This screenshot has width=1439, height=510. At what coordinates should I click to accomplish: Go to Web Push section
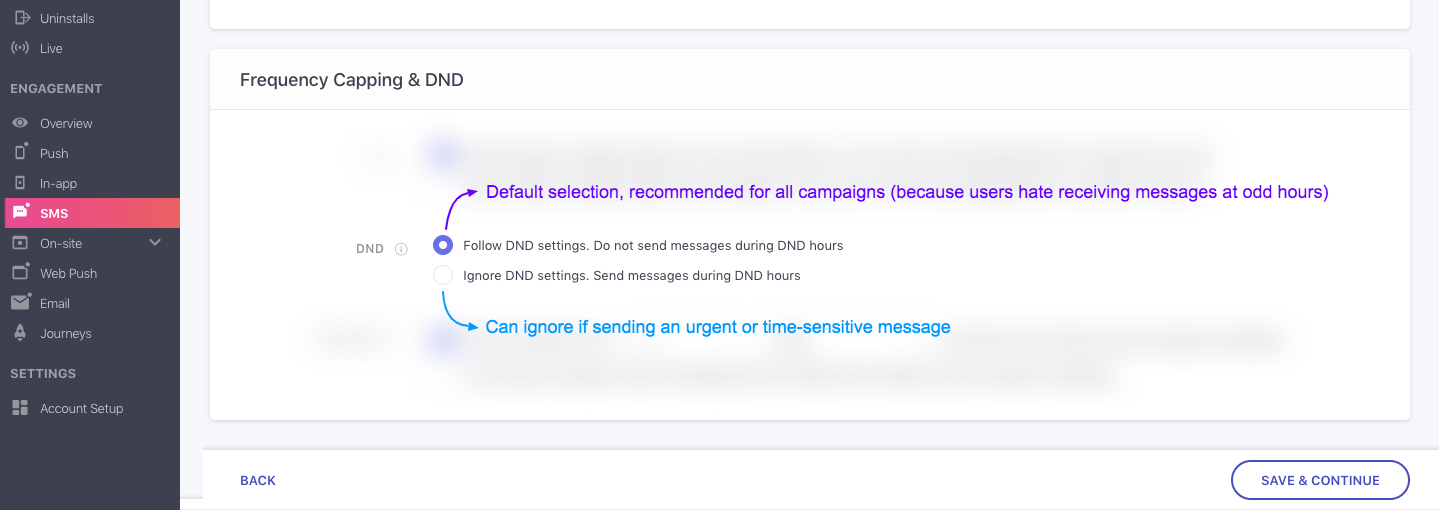point(69,273)
